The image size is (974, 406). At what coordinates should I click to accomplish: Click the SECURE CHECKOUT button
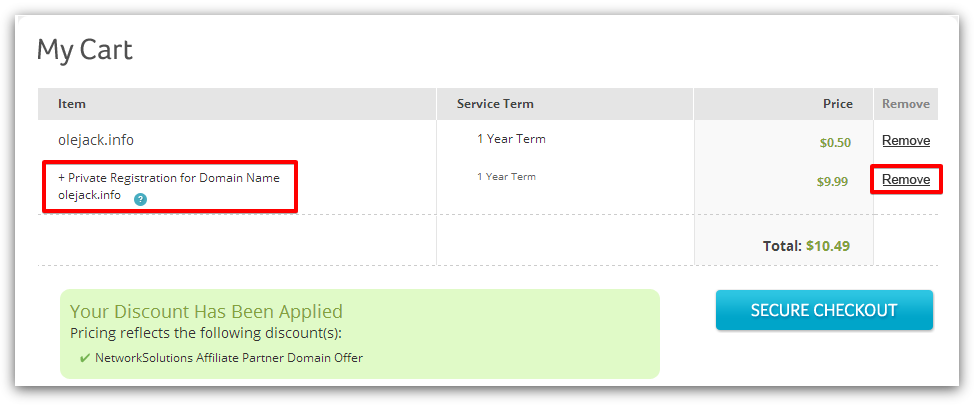click(824, 310)
